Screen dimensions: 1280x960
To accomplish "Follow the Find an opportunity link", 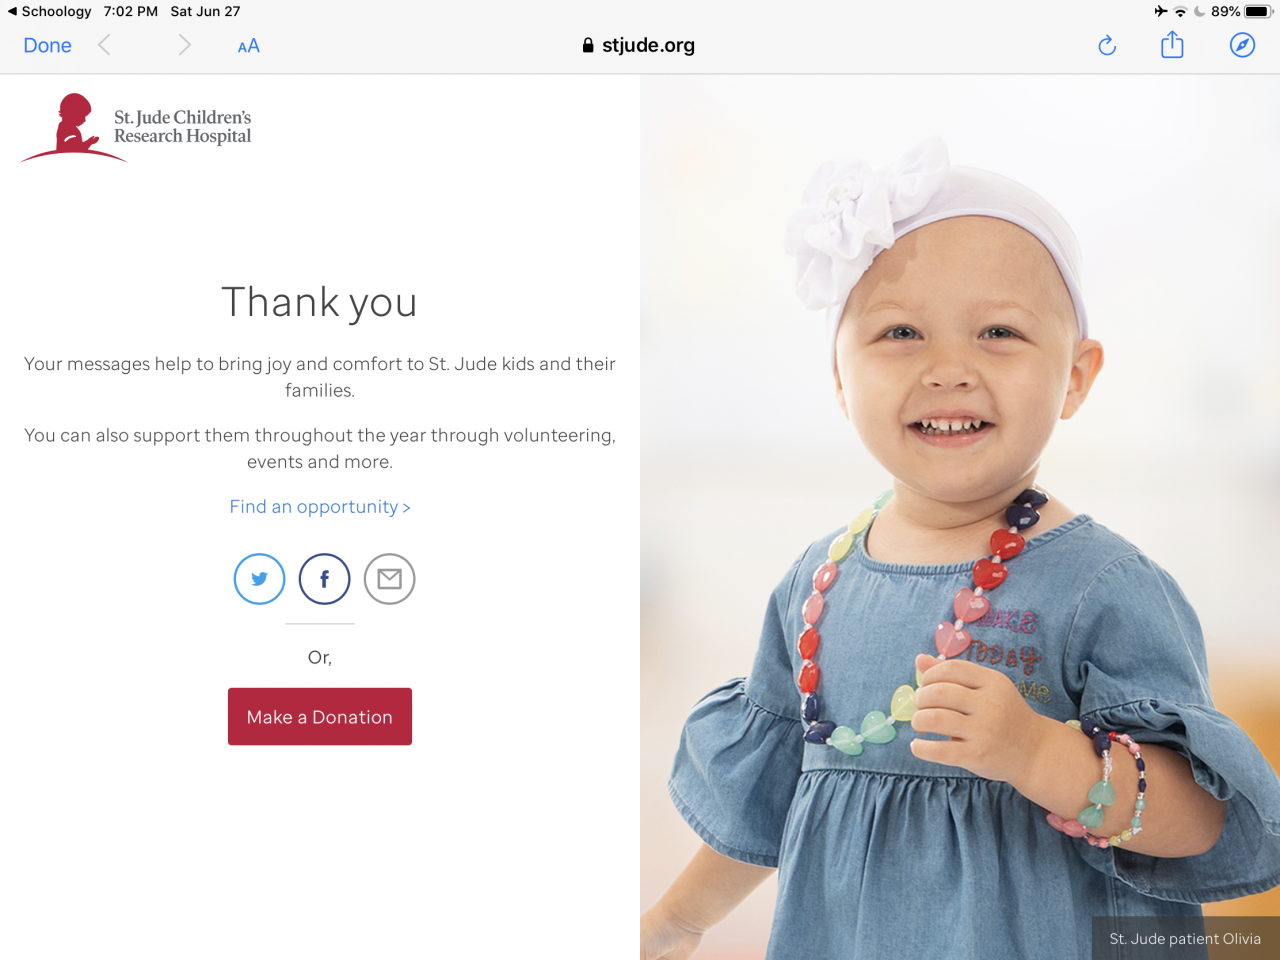I will coord(320,507).
